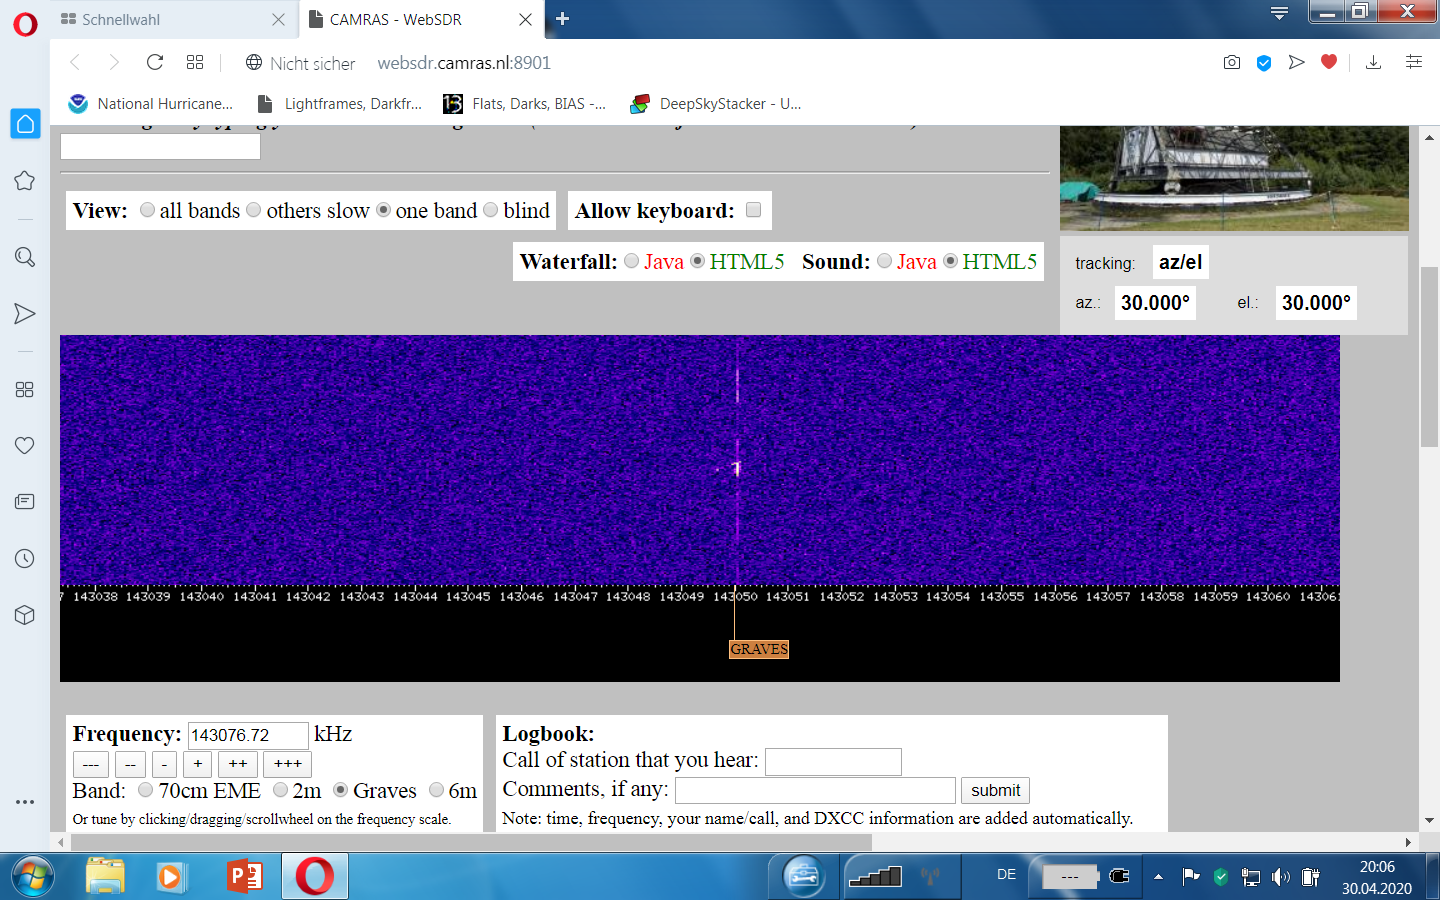Viewport: 1440px width, 900px height.
Task: Open Windows Start button
Action: [32, 877]
